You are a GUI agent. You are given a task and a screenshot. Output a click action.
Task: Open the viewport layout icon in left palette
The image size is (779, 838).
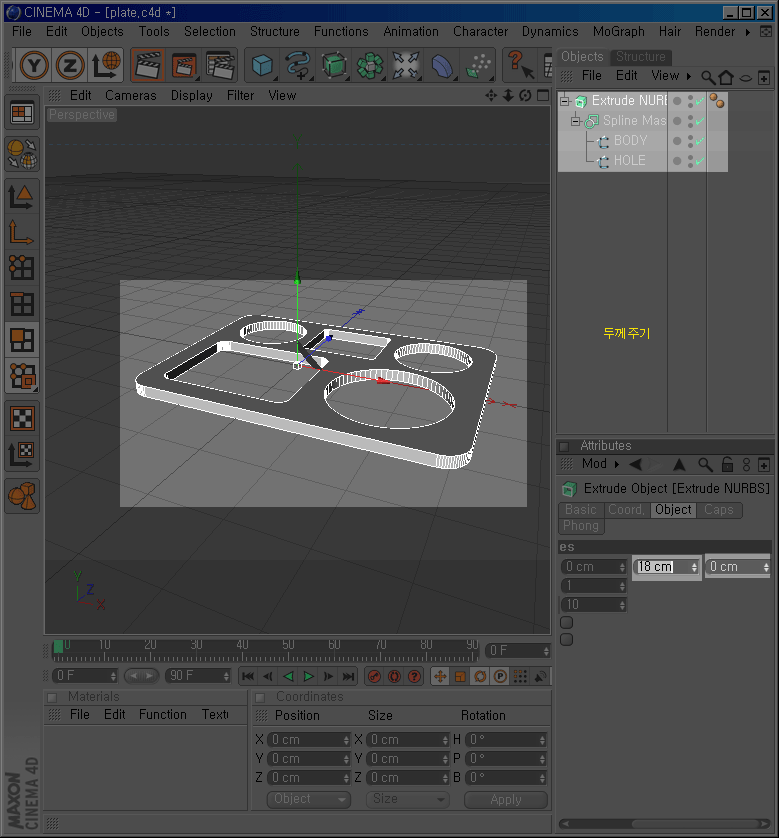(22, 114)
